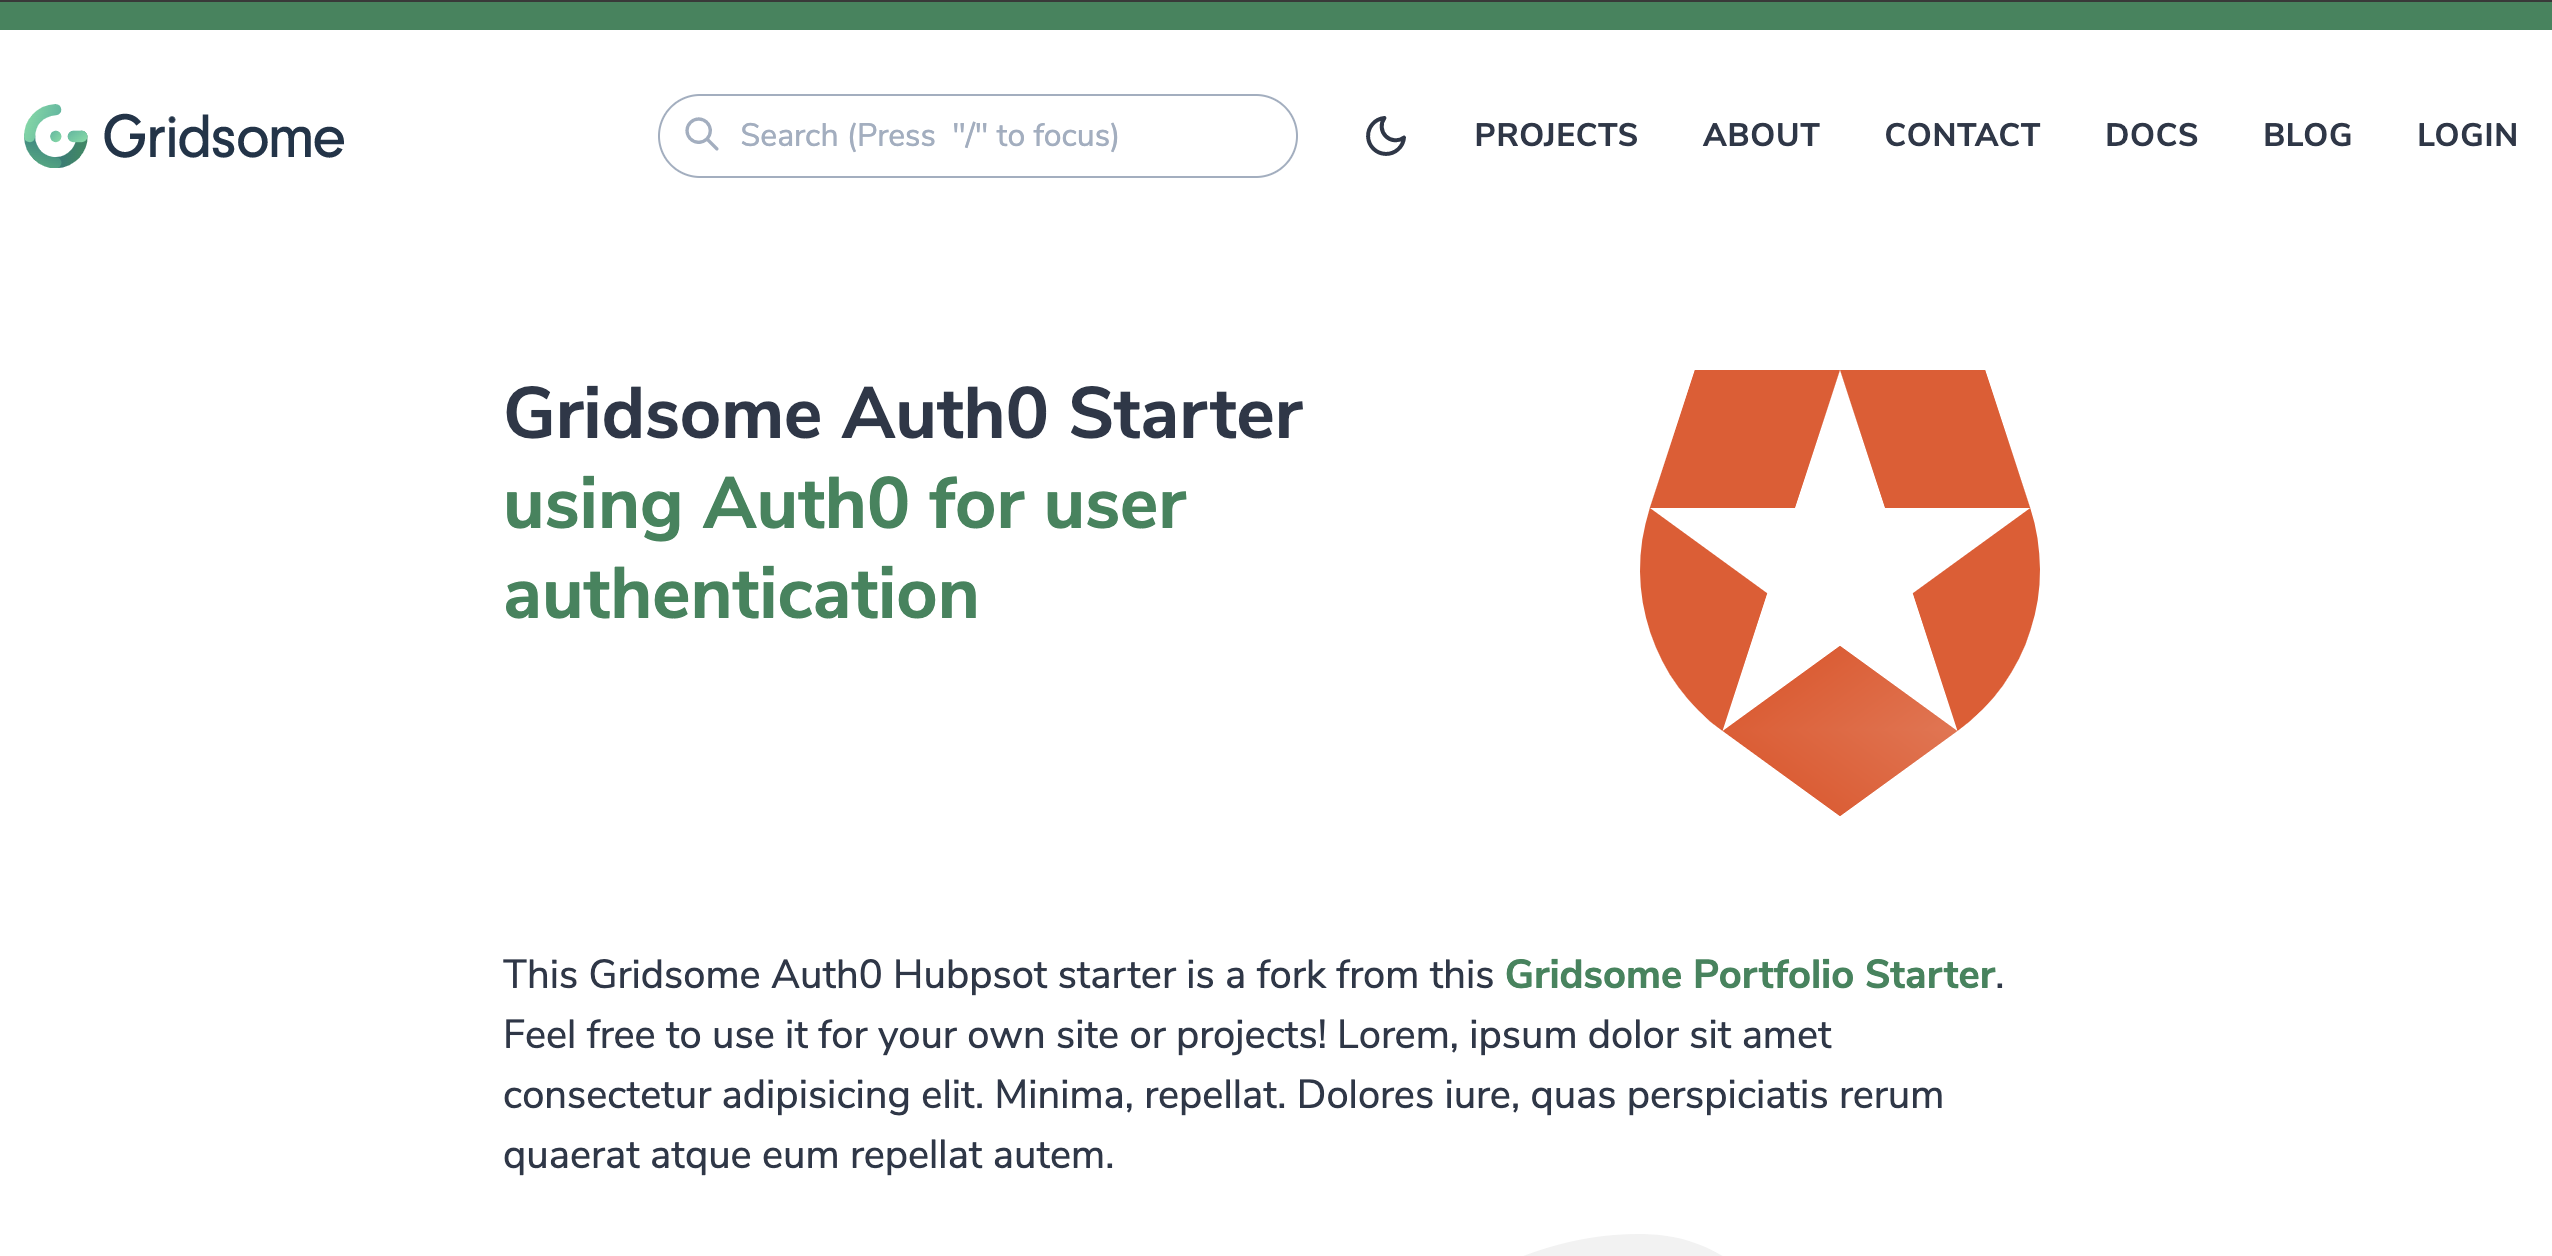Screen dimensions: 2552x1256
Task: Click the Gridsome wordmark text
Action: tap(224, 137)
